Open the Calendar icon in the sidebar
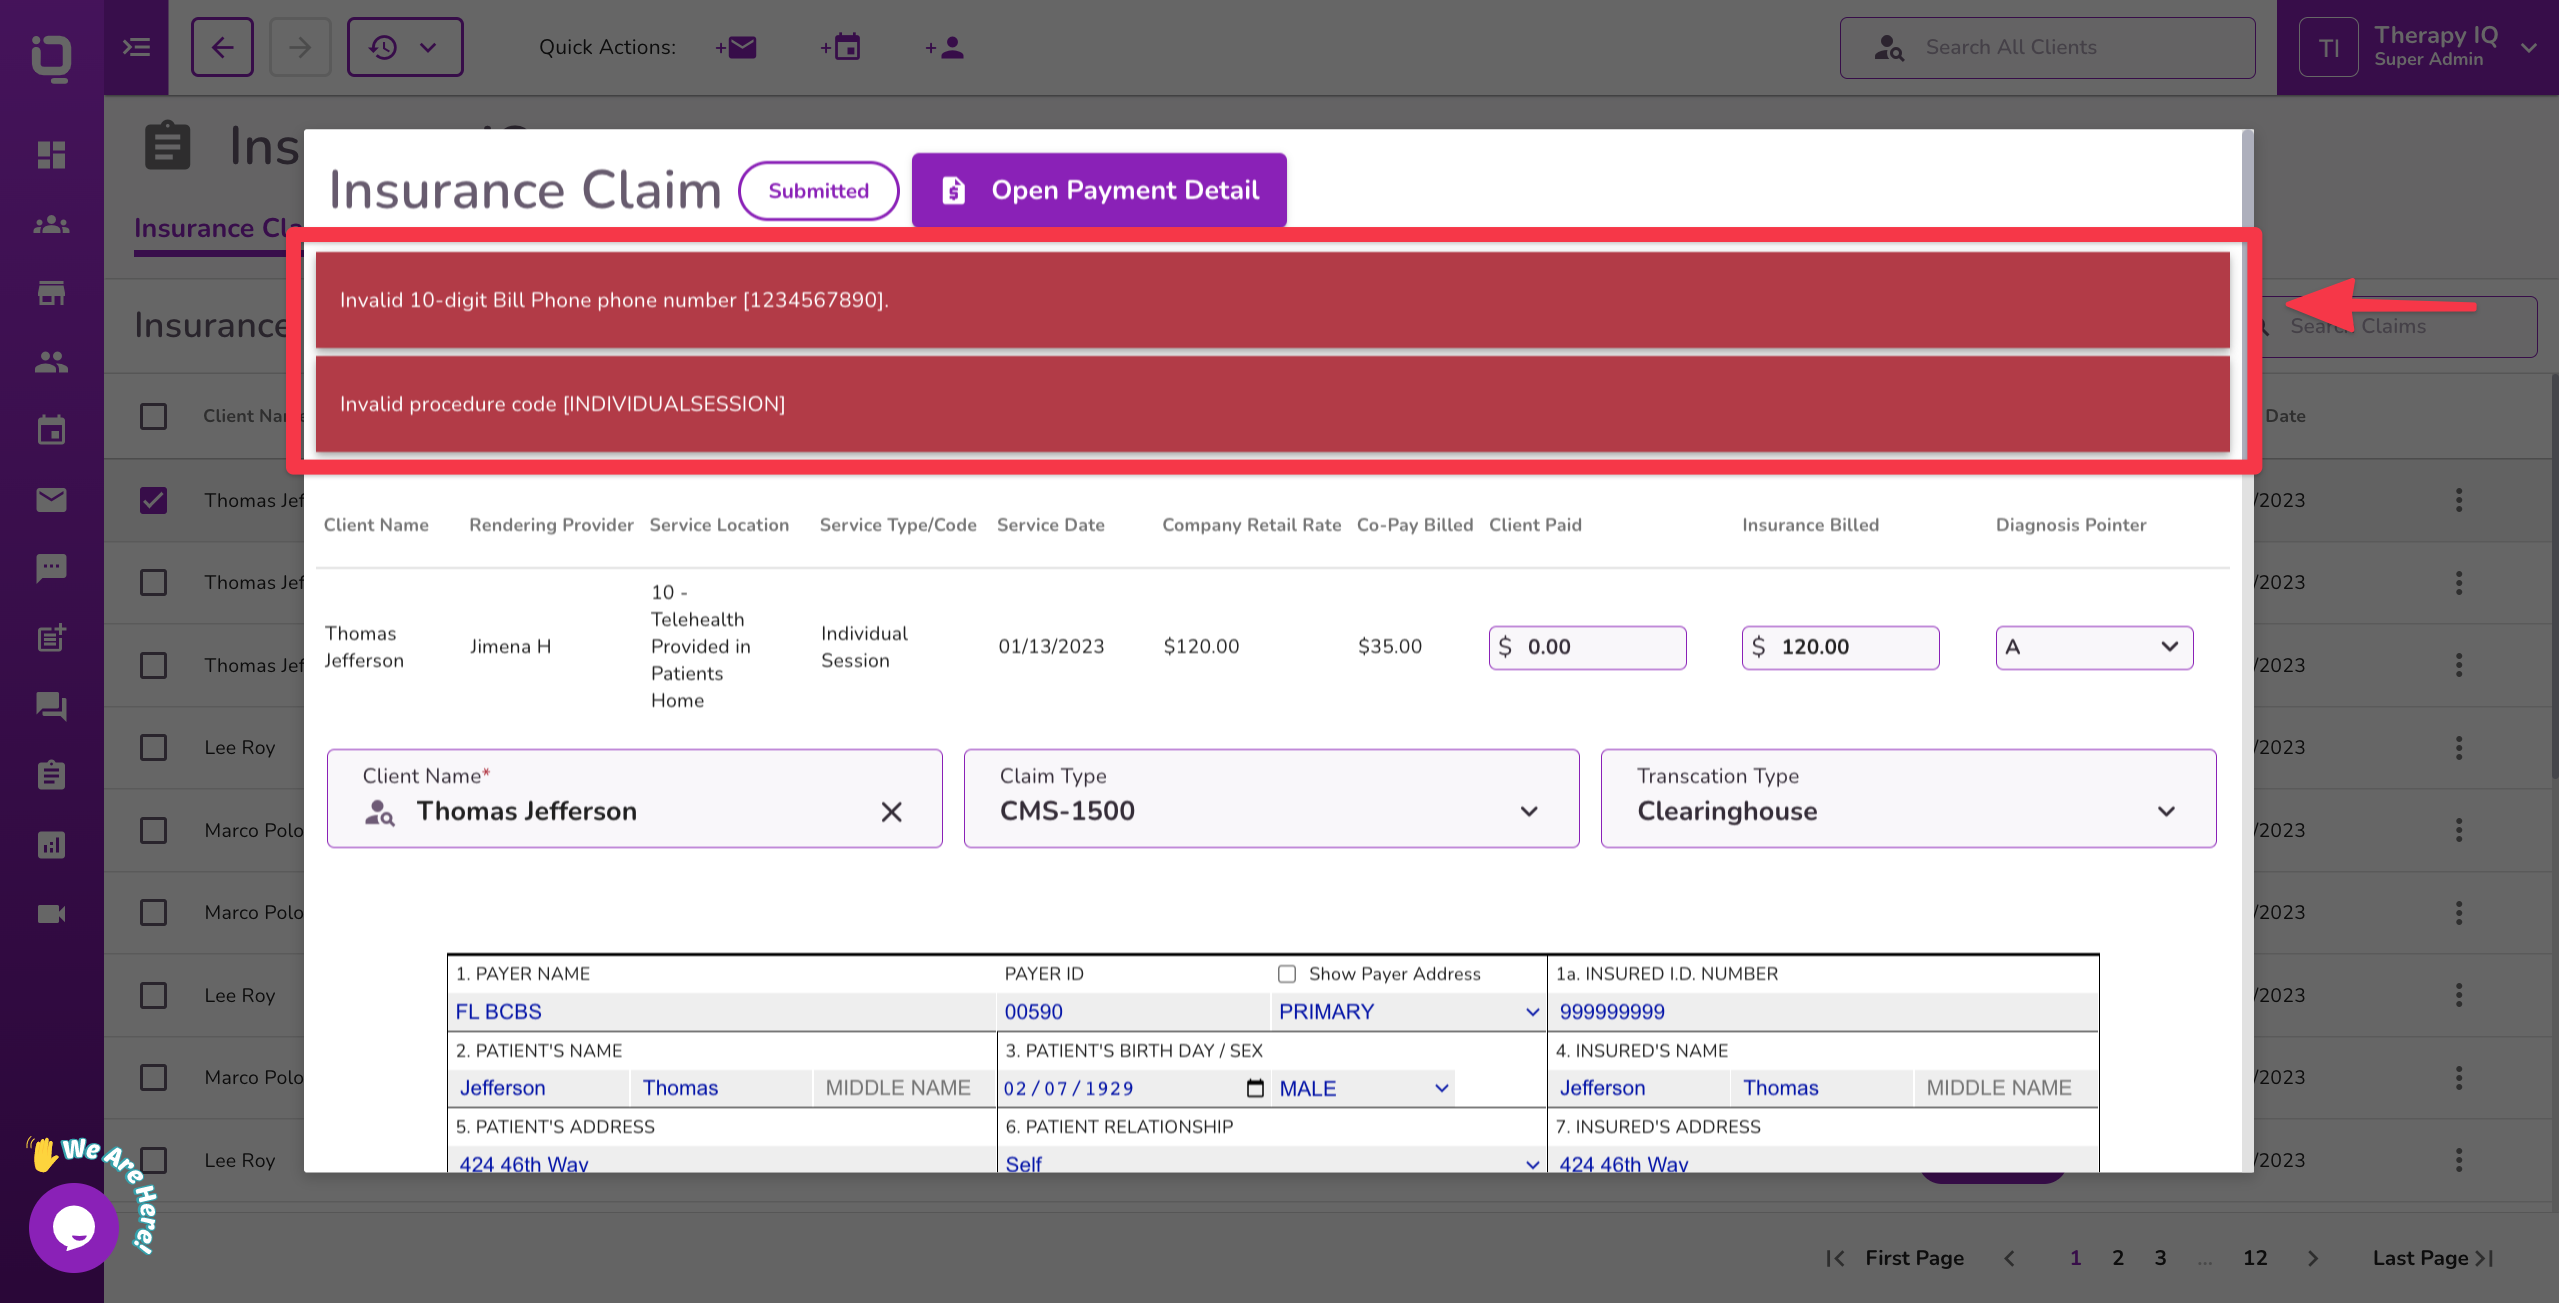This screenshot has height=1303, width=2559. [50, 429]
